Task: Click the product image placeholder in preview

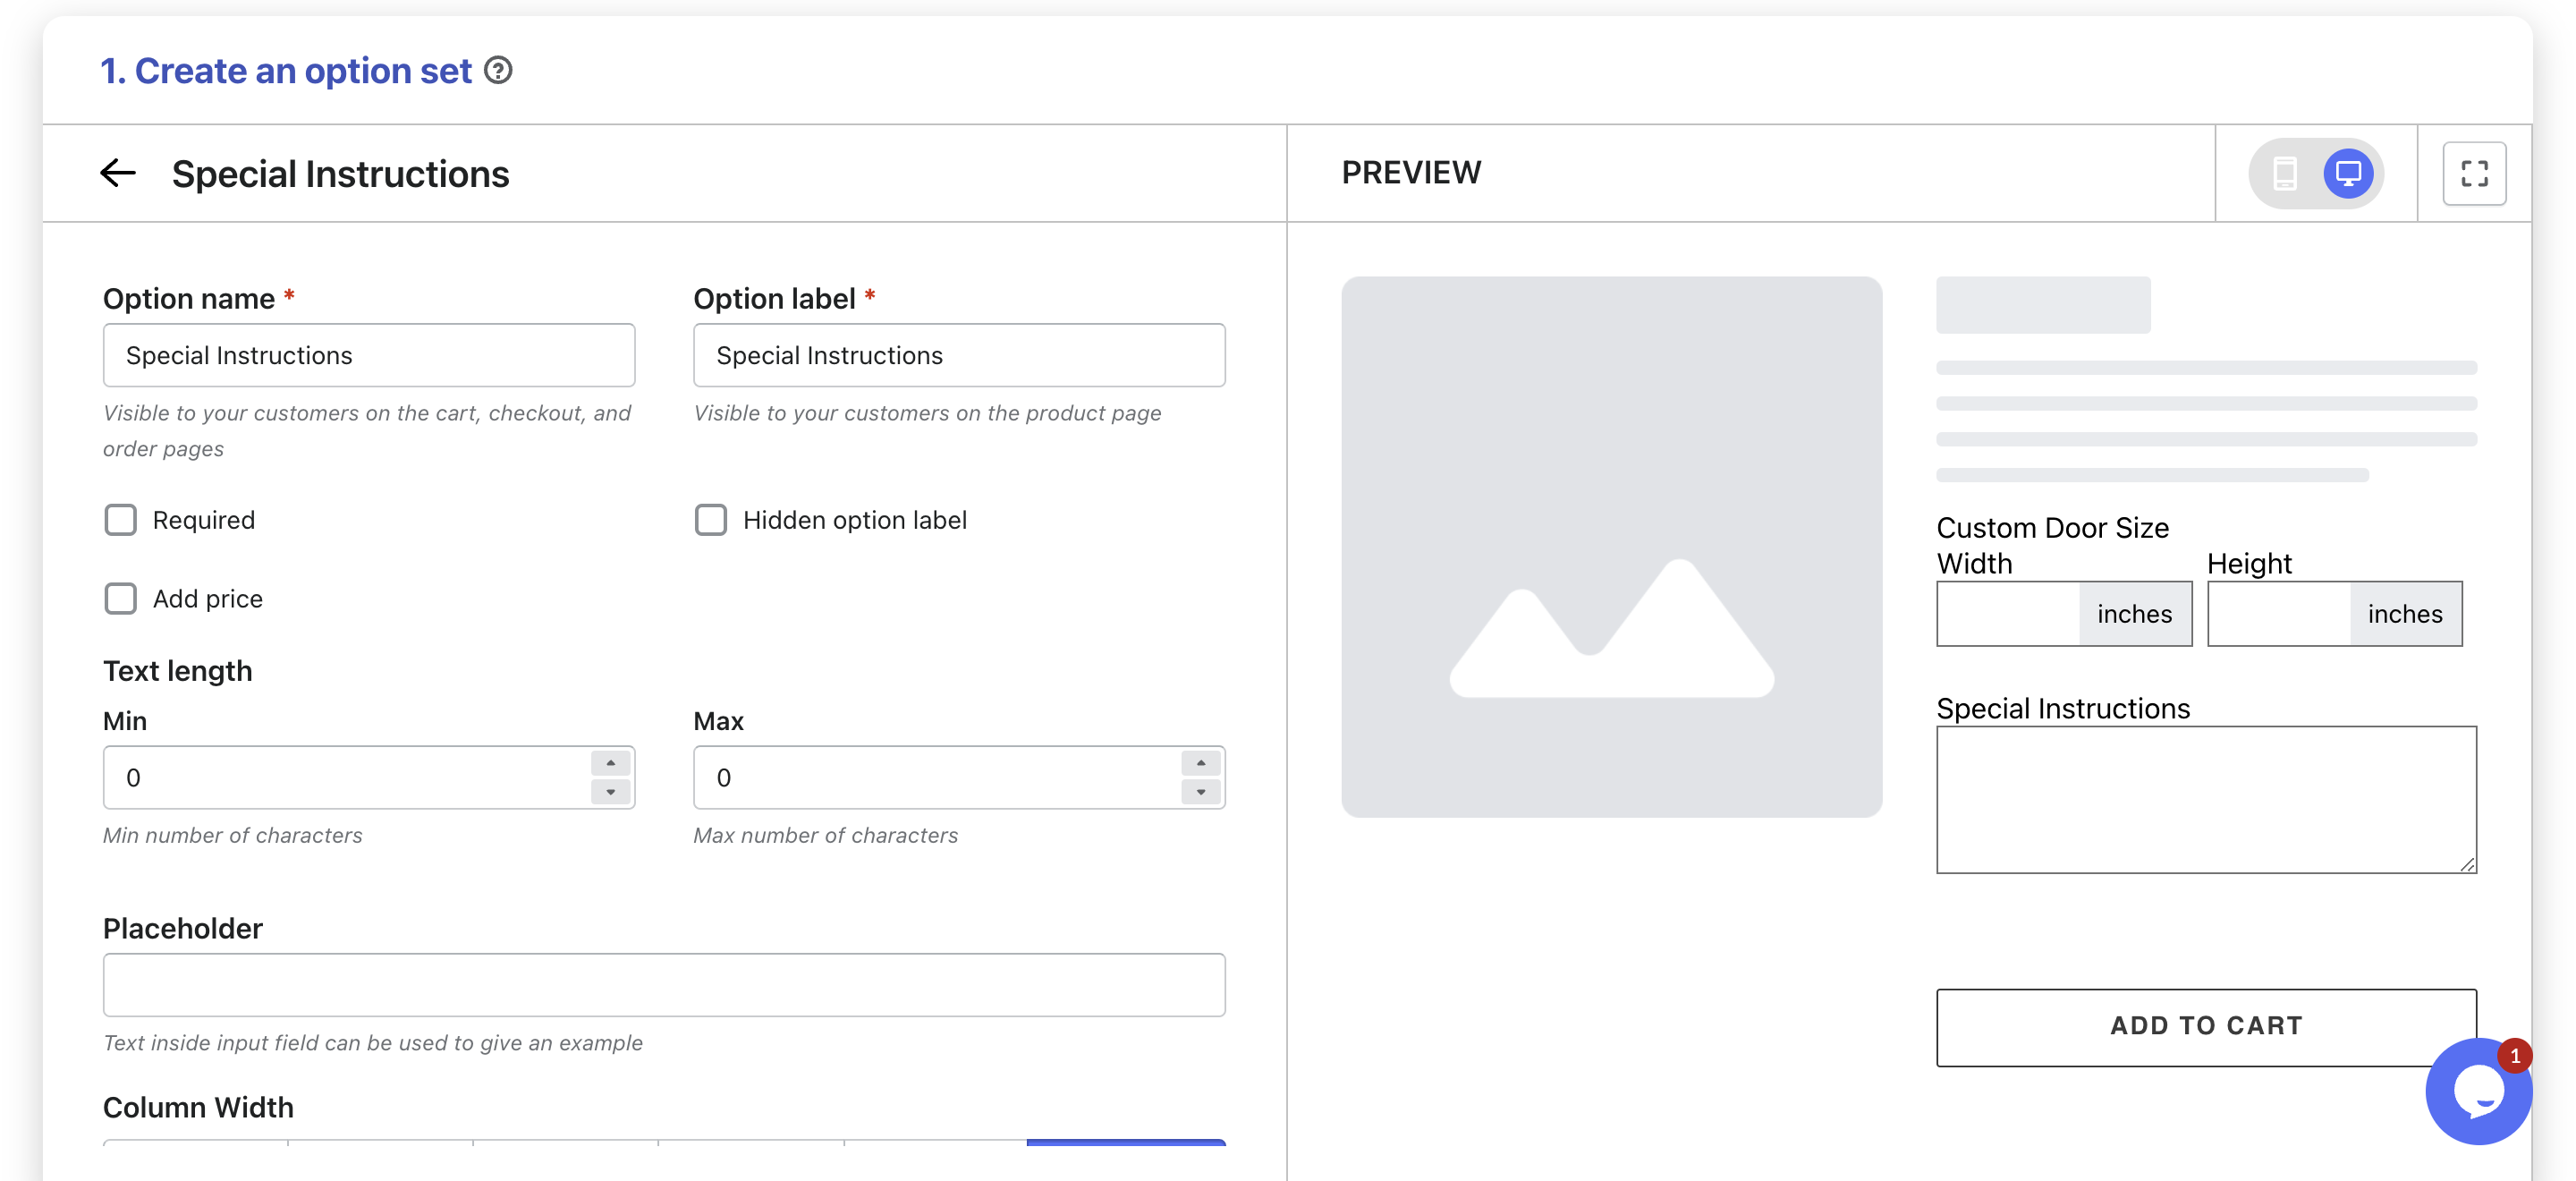Action: click(1610, 546)
